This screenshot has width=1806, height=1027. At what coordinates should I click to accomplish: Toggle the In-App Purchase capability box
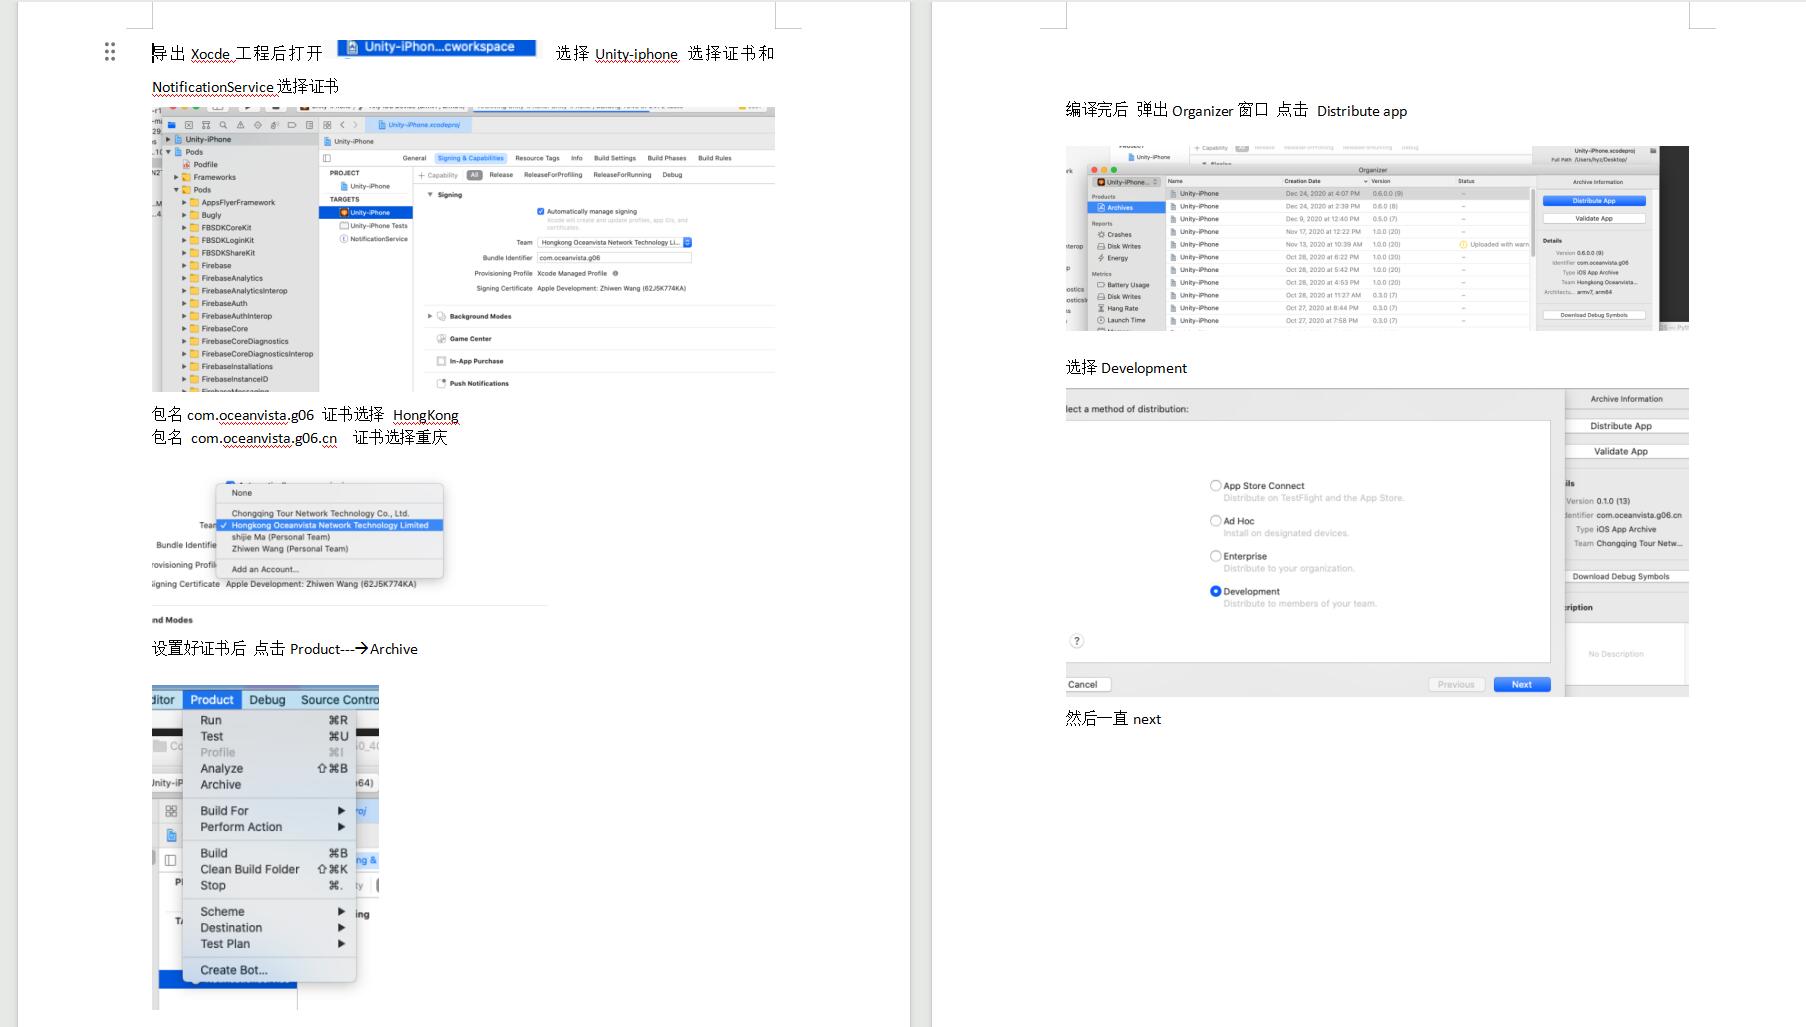(441, 361)
